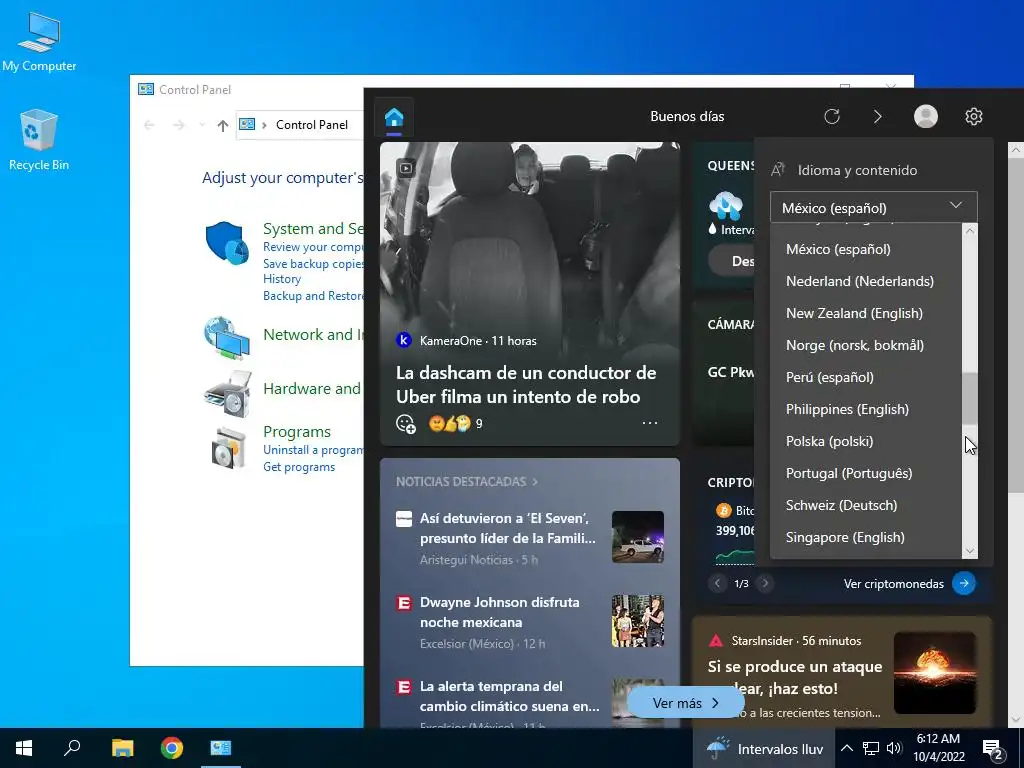The height and width of the screenshot is (768, 1024).
Task: Click the Control Panel taskbar button
Action: pos(221,748)
